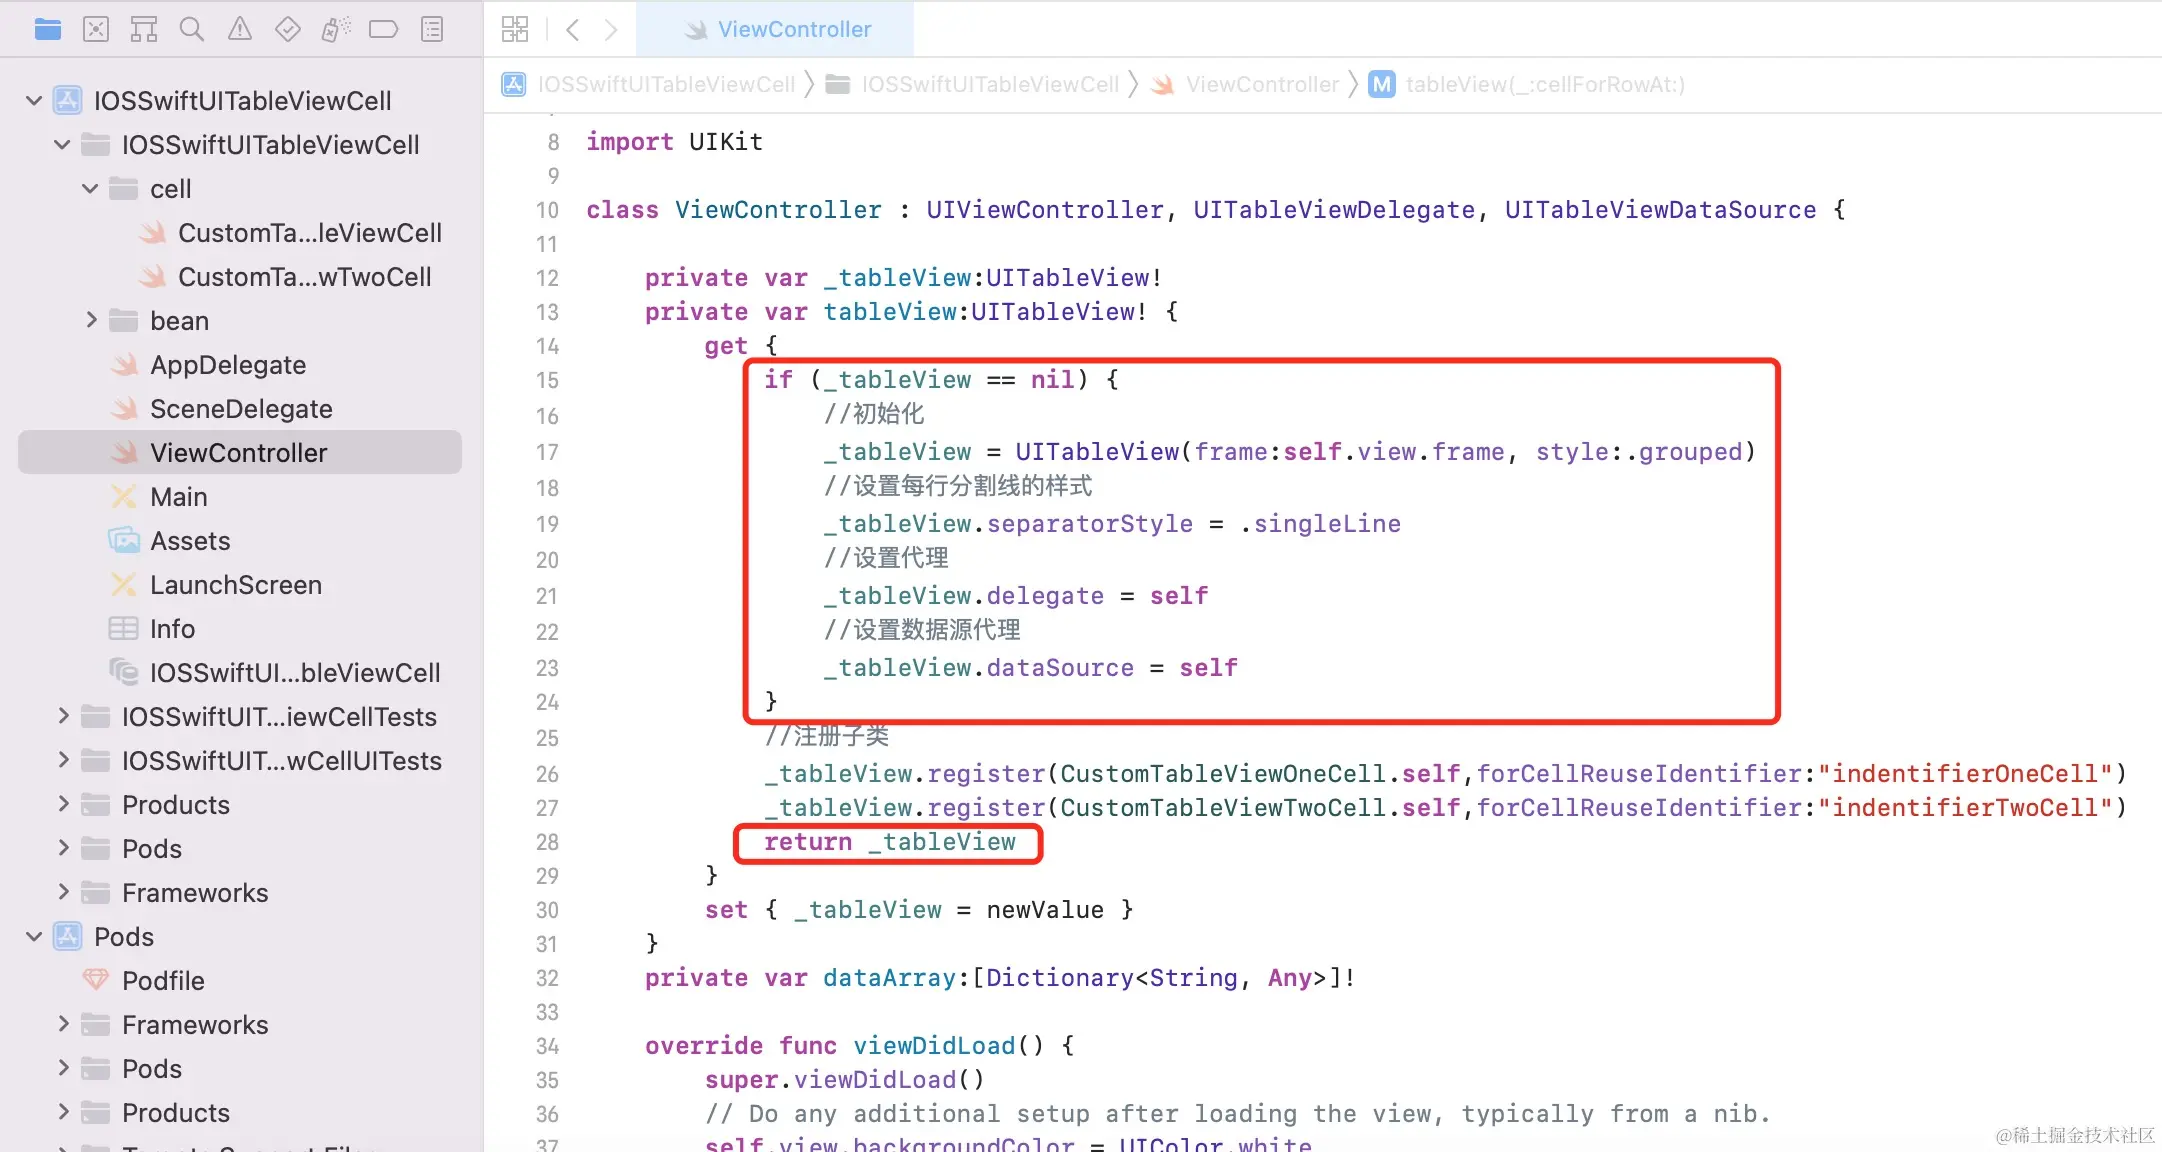Expand the bean folder
The width and height of the screenshot is (2162, 1152).
tap(90, 321)
